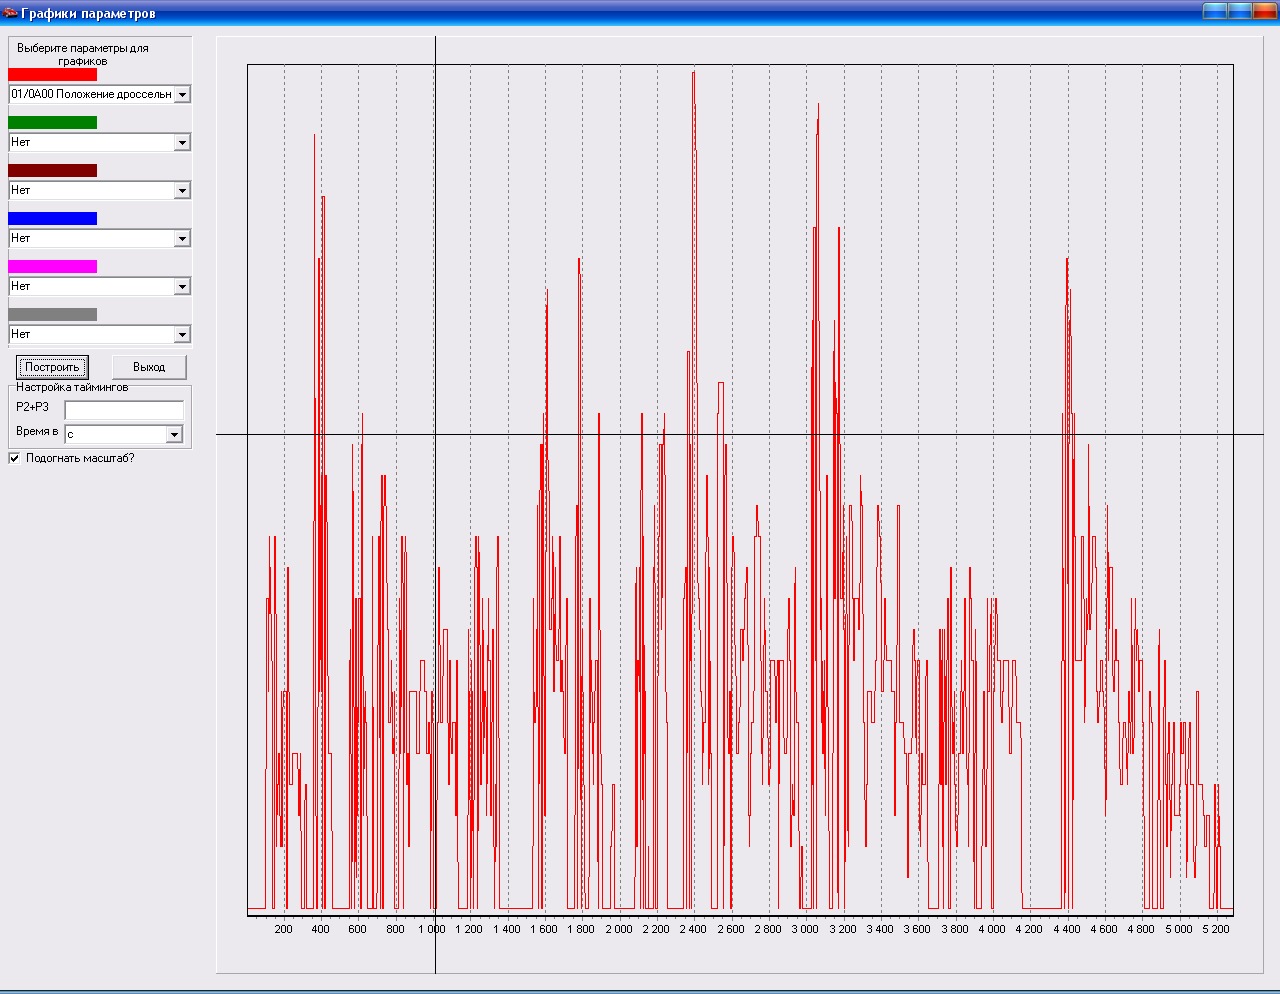The height and width of the screenshot is (994, 1280).
Task: Close the Графики параметров window
Action: click(1266, 11)
